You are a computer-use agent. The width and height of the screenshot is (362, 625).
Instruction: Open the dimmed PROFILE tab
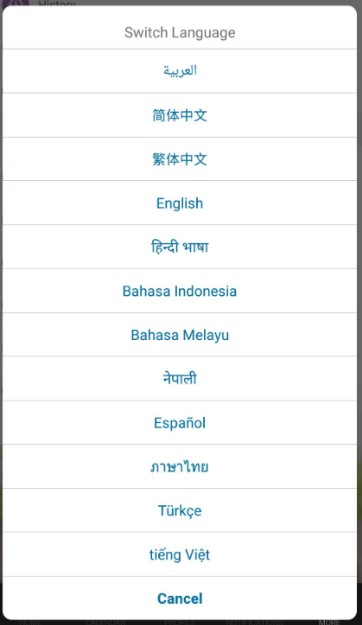179,622
